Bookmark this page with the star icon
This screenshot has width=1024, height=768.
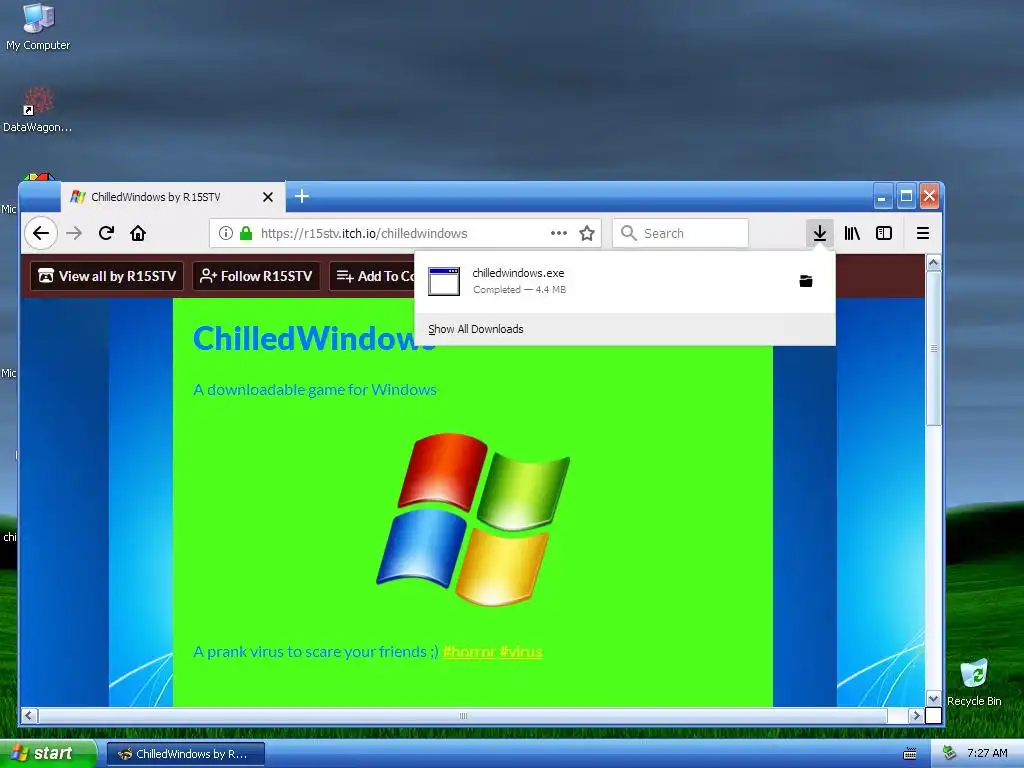pos(587,233)
